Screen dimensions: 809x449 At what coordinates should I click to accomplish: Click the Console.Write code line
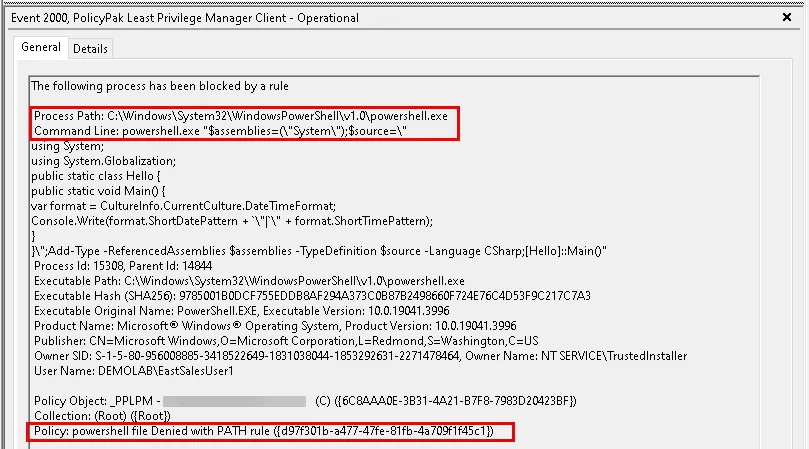tap(232, 220)
